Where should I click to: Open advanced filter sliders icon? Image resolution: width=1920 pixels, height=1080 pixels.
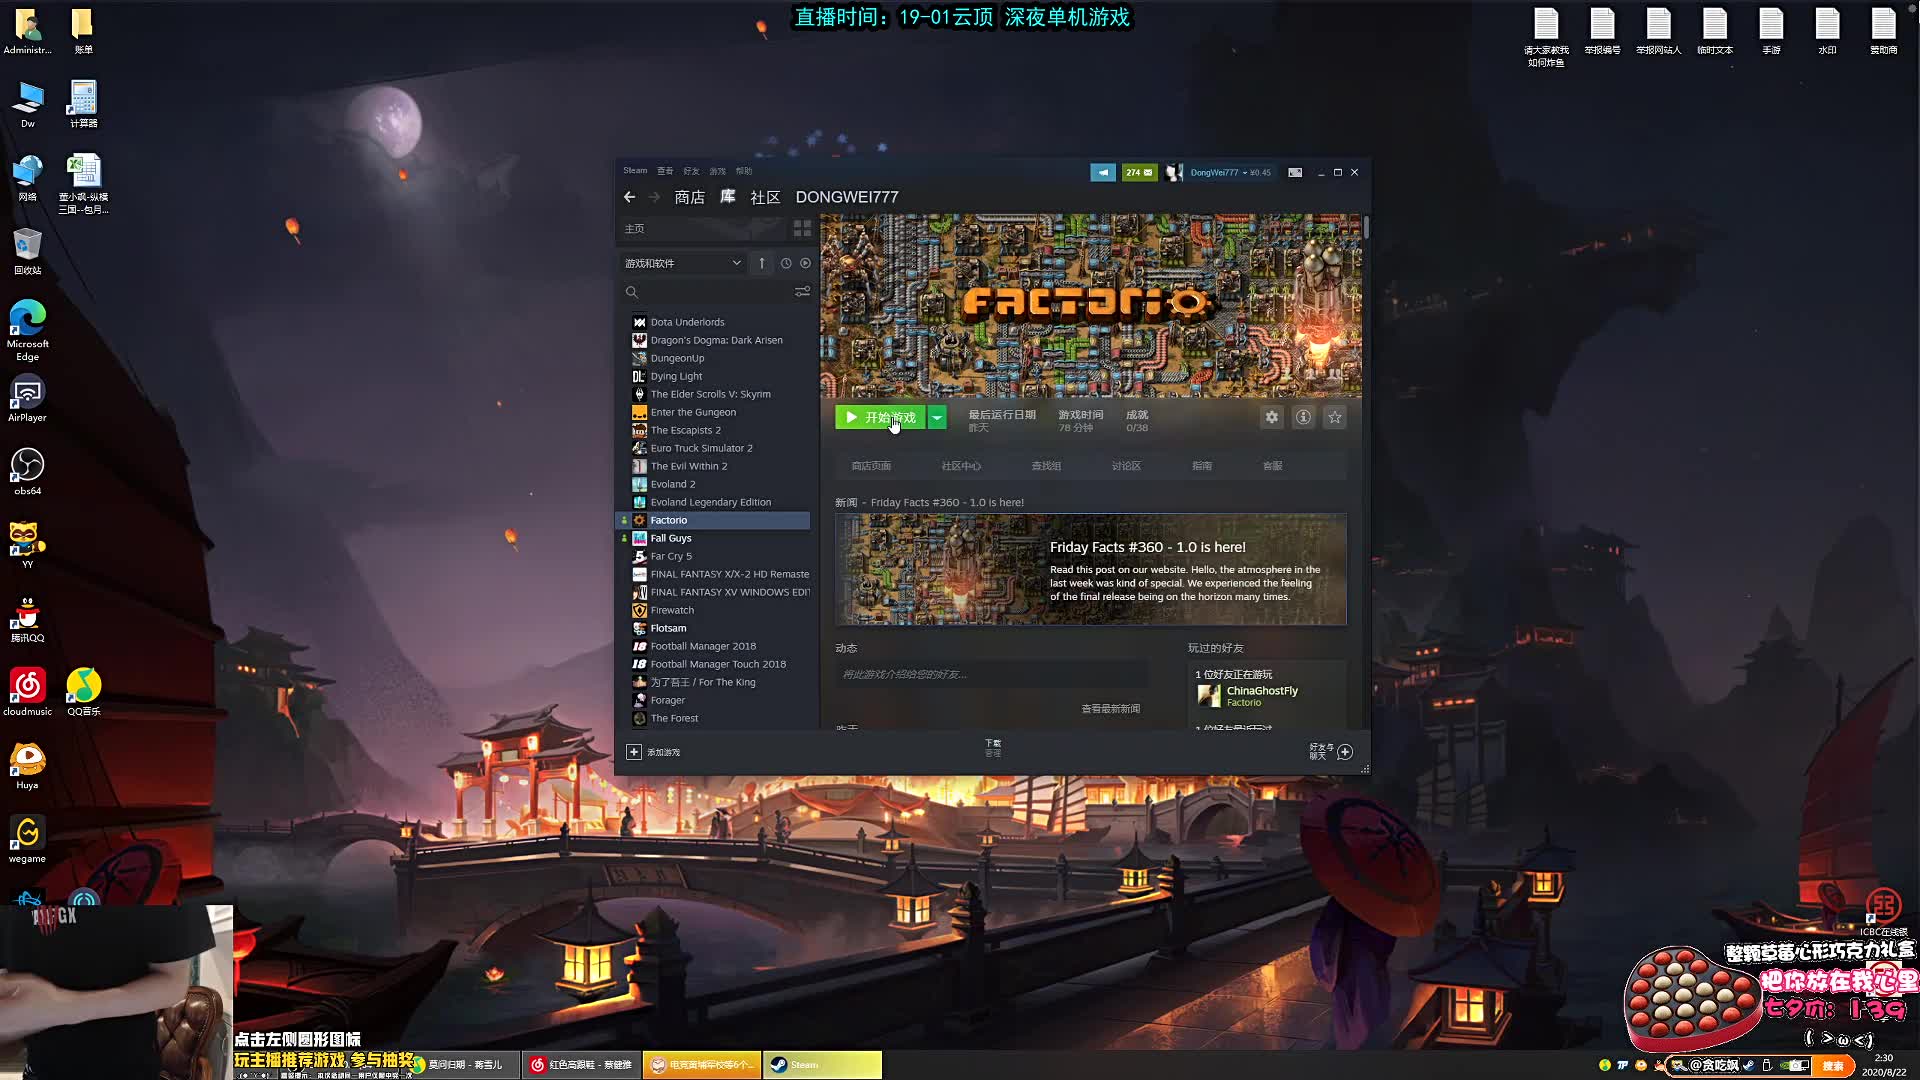(802, 292)
